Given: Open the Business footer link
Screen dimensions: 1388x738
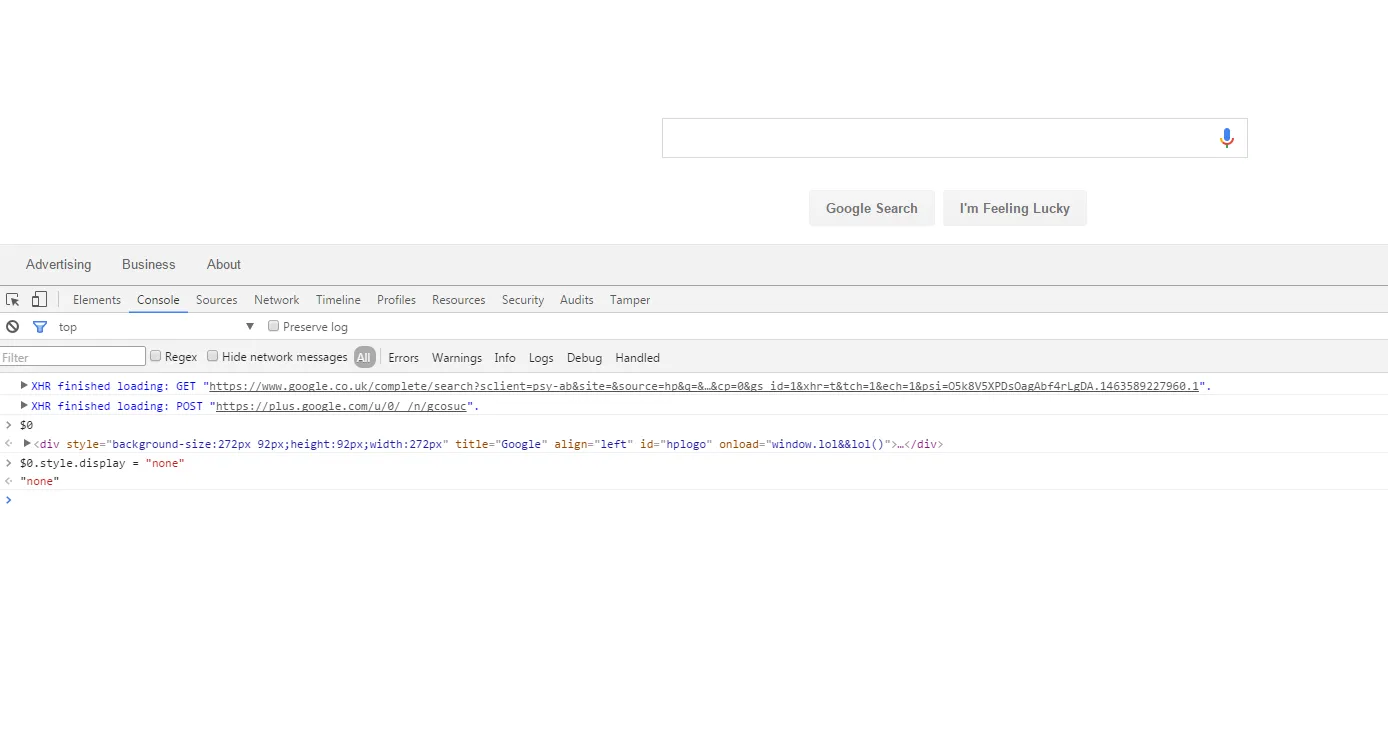Looking at the screenshot, I should pos(149,264).
